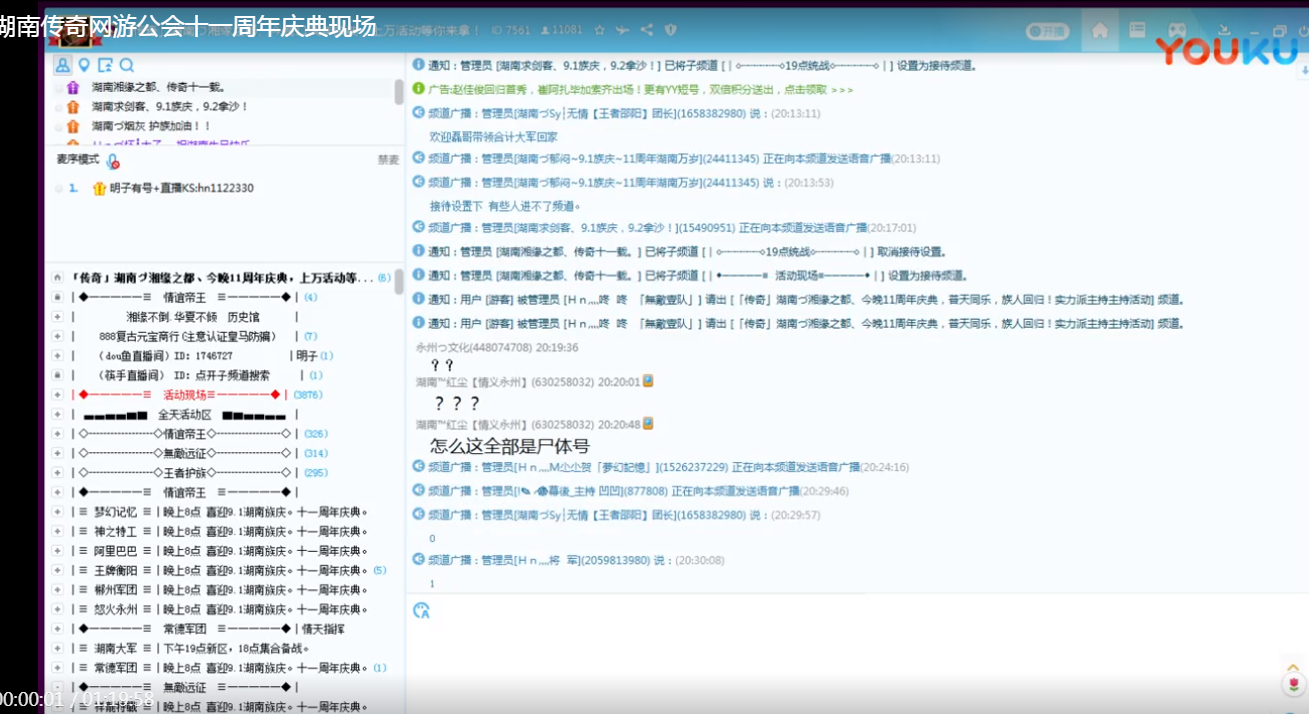Open the member list view icon

tap(63, 65)
